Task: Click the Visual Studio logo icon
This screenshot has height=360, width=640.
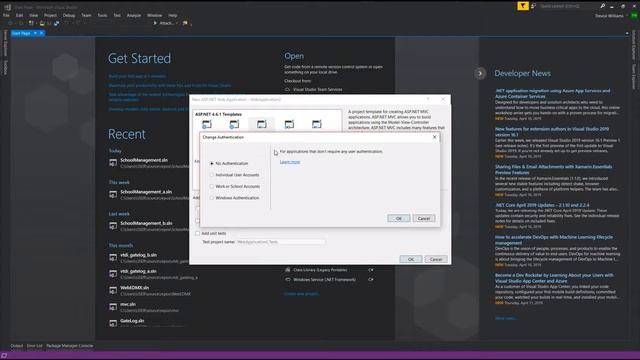Action: coord(7,7)
